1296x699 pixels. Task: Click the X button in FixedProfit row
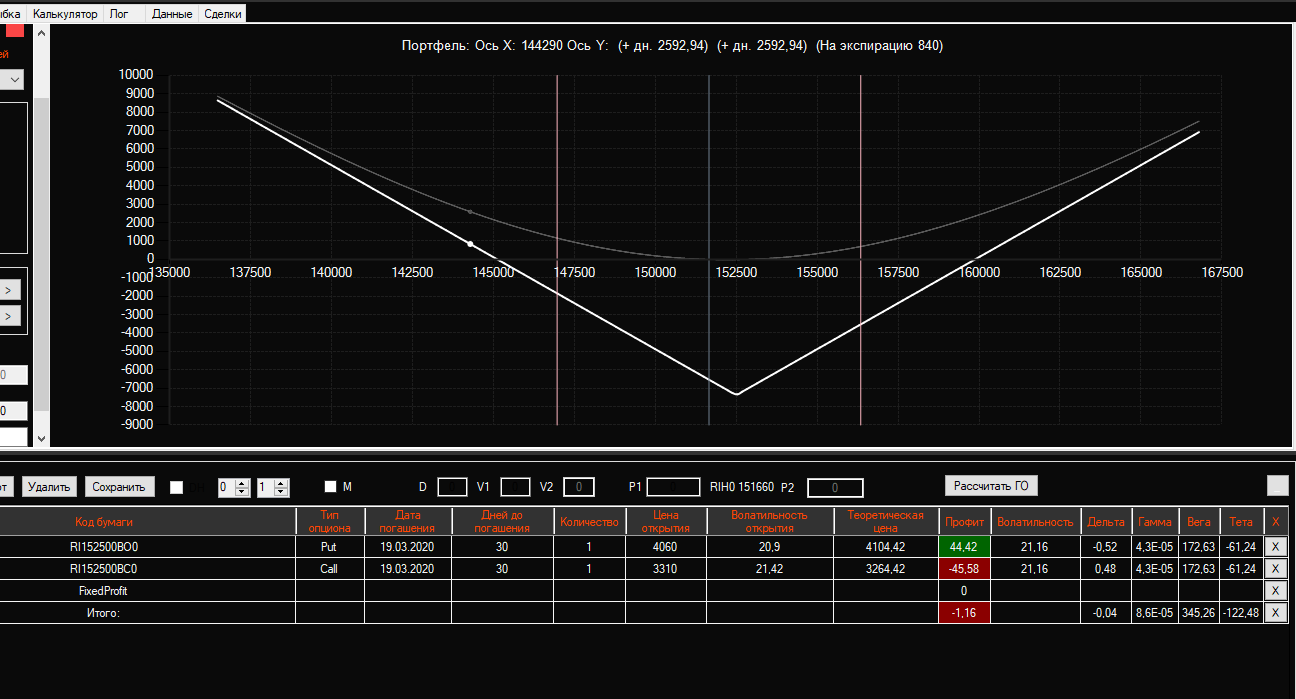click(x=1275, y=590)
